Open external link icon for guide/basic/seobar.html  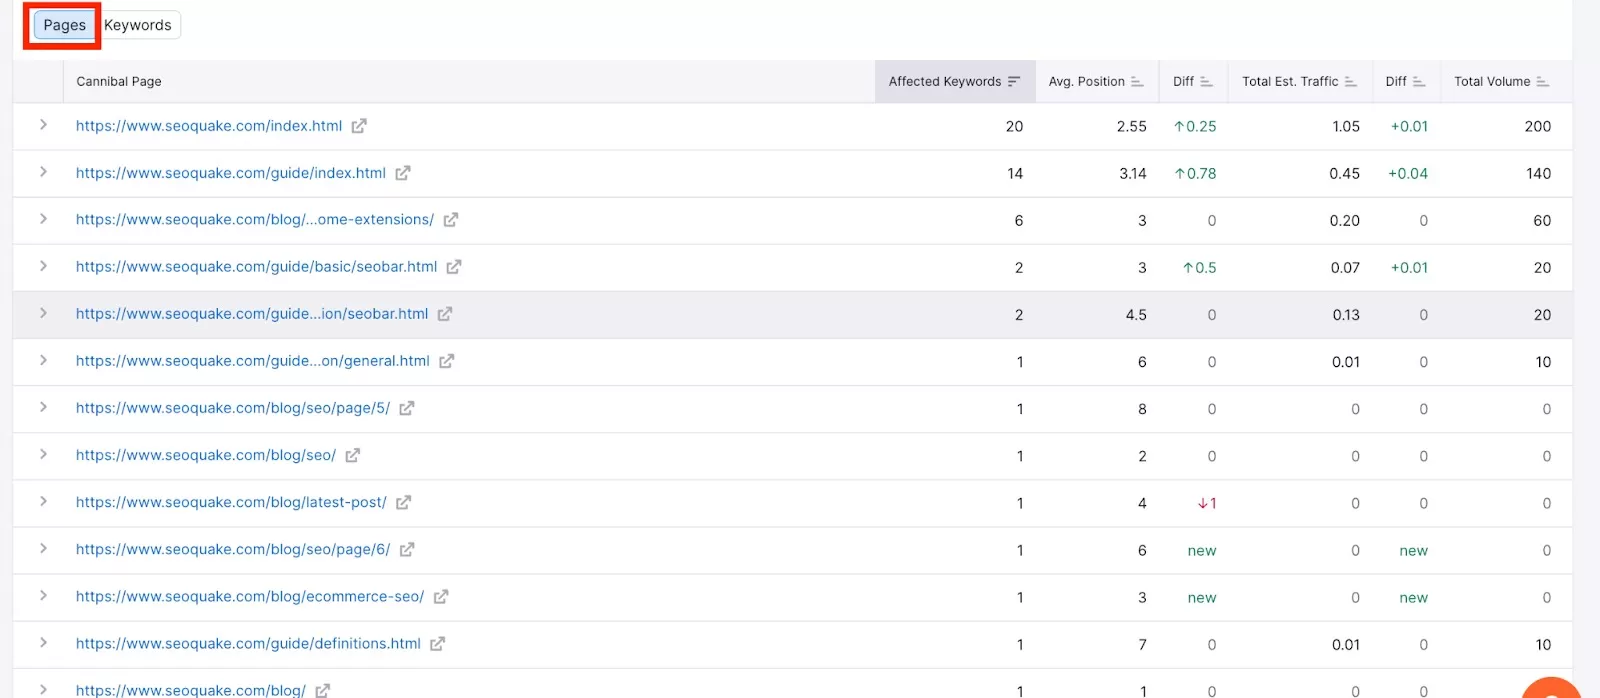pyautogui.click(x=454, y=267)
